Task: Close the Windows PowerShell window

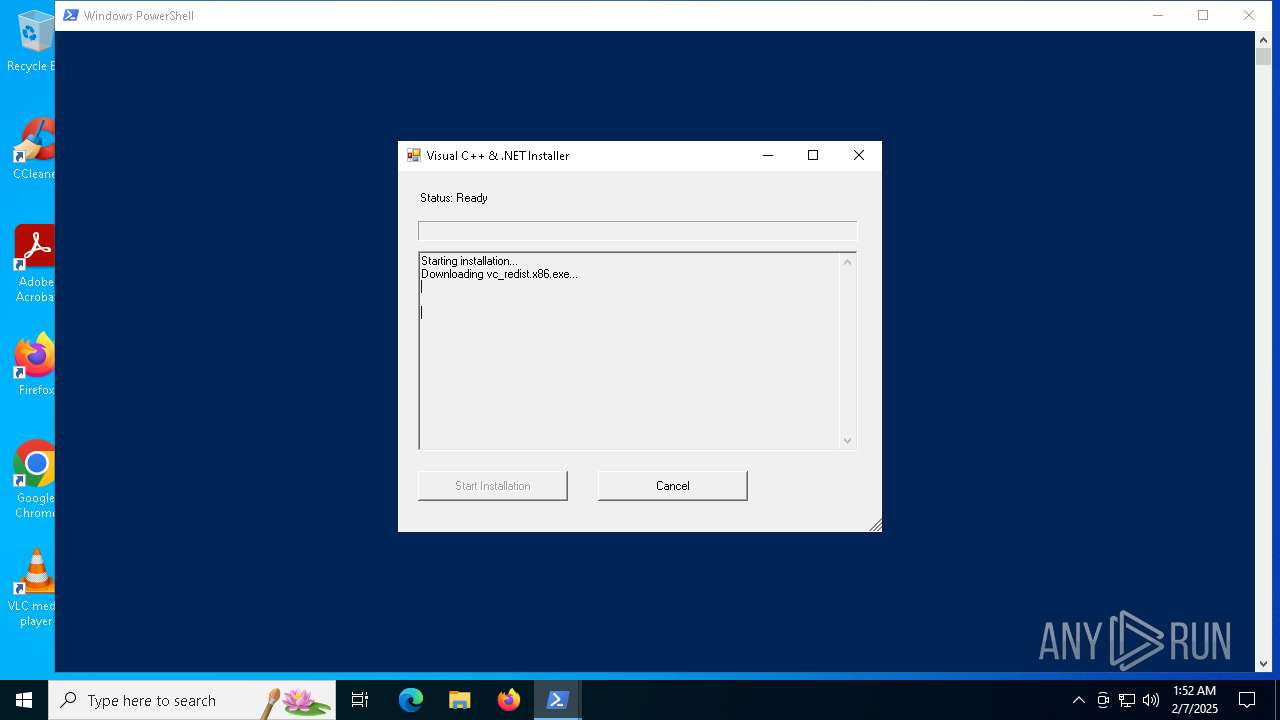Action: coord(1249,15)
